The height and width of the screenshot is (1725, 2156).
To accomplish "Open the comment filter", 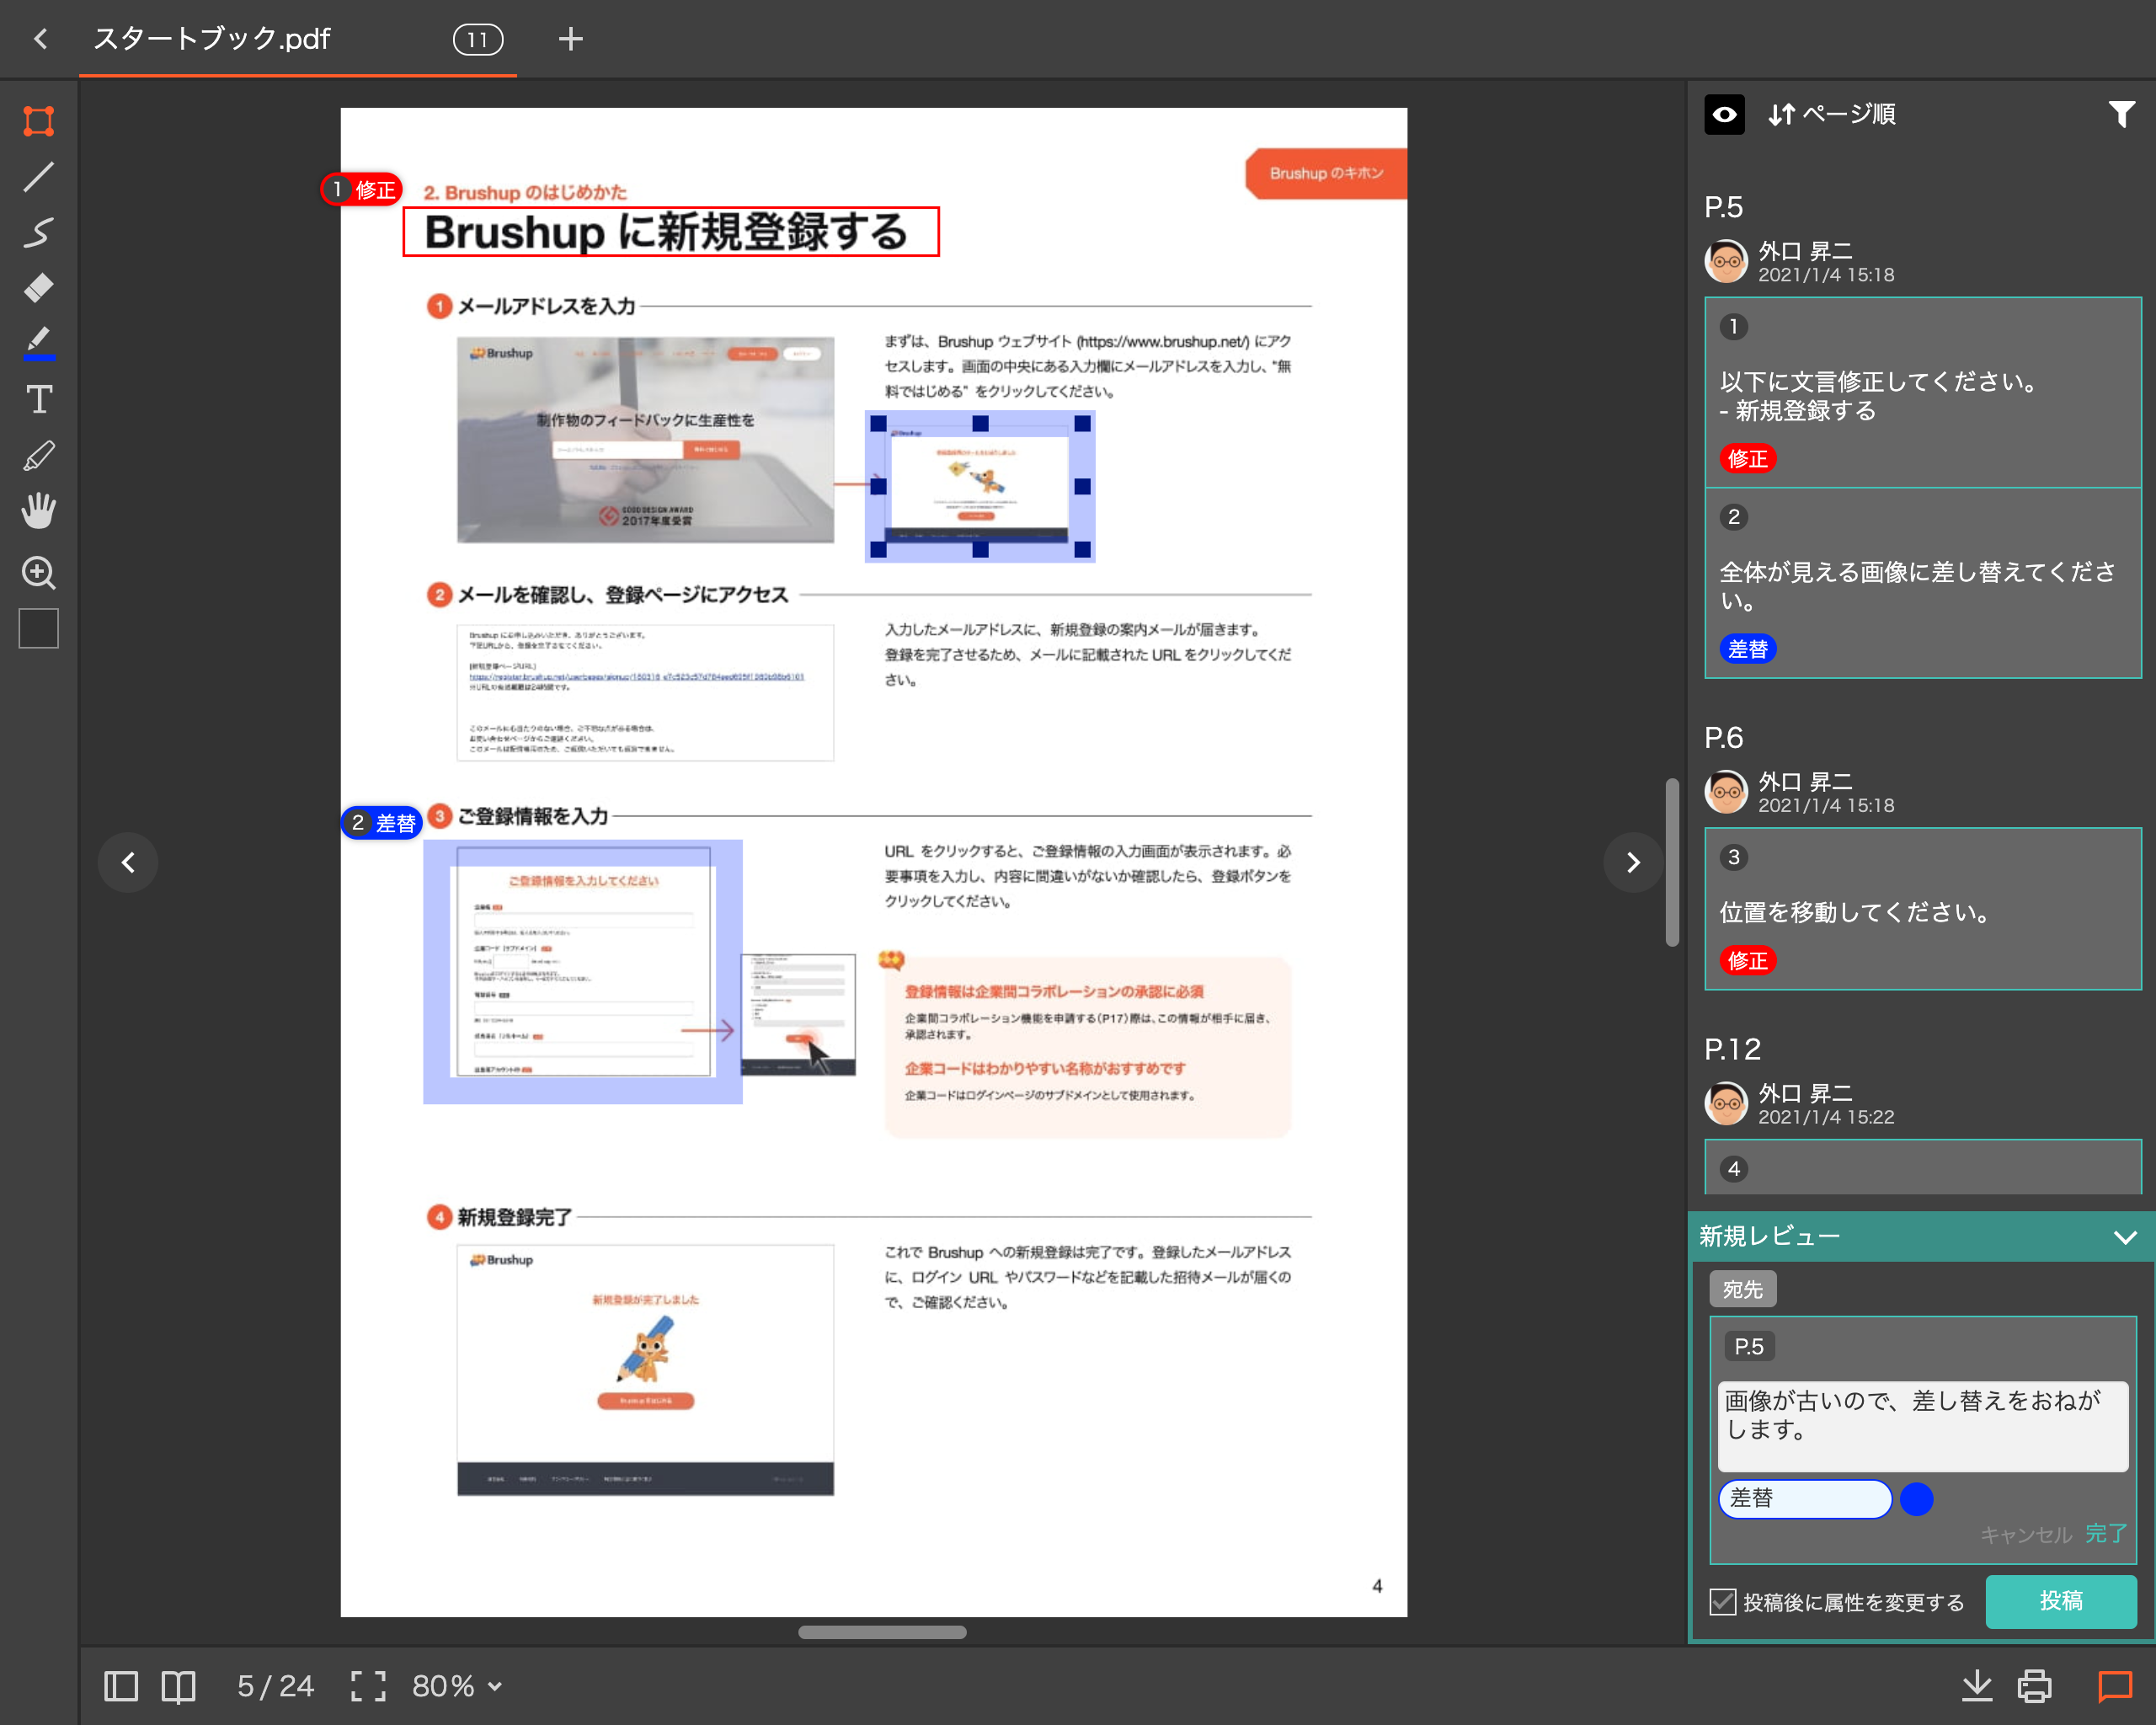I will pyautogui.click(x=2121, y=114).
